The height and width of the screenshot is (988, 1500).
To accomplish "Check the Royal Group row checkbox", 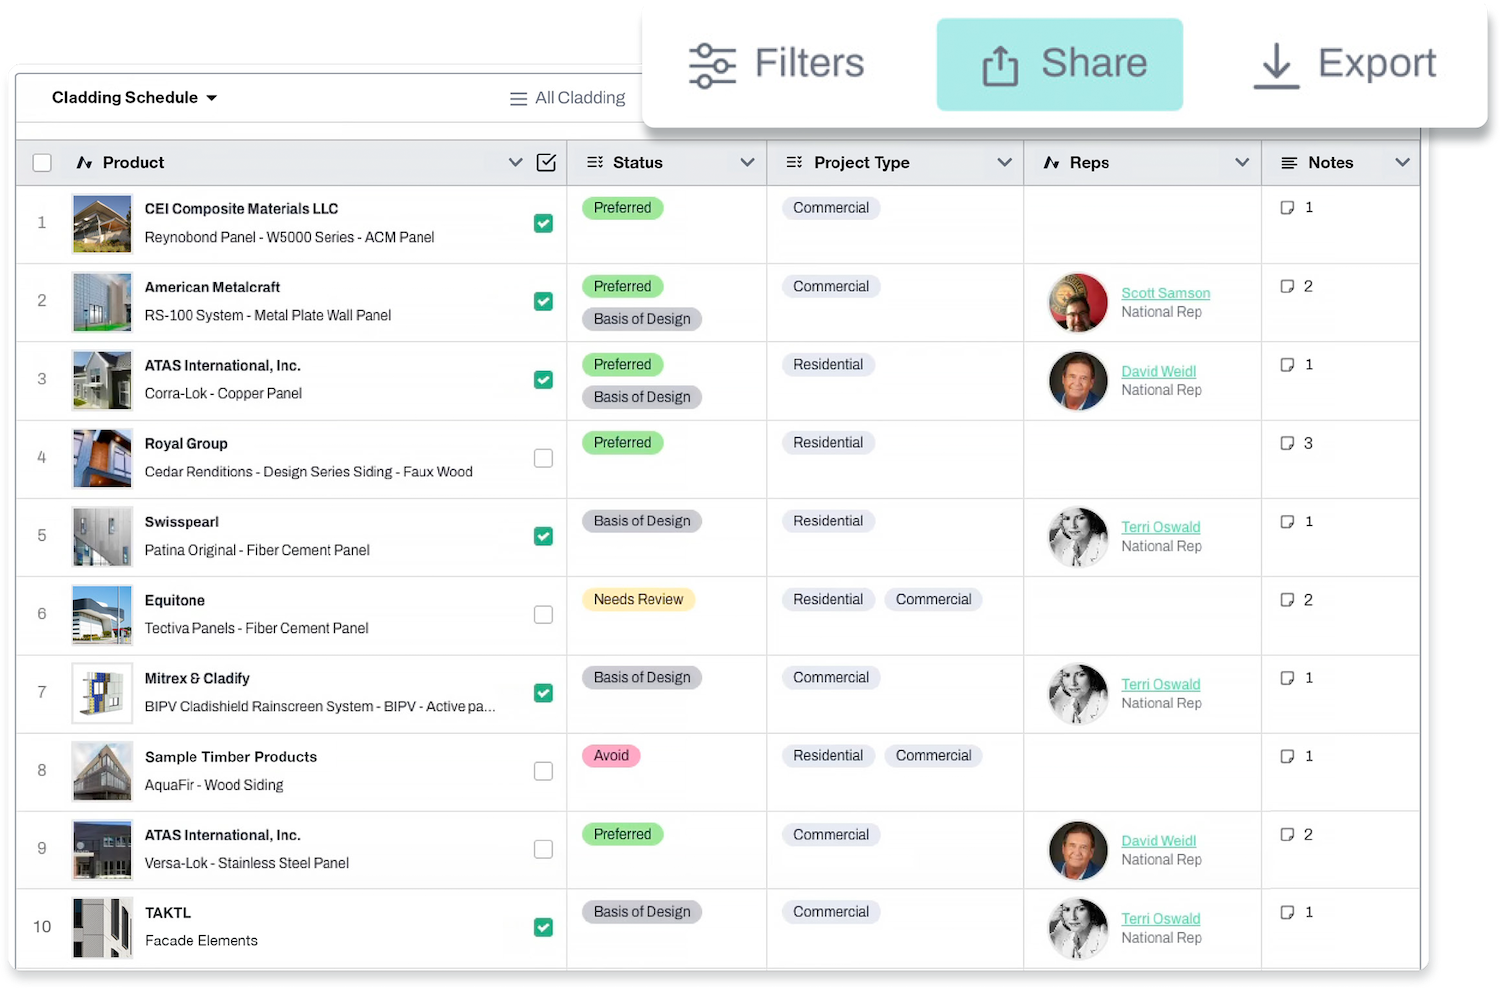I will [x=543, y=458].
